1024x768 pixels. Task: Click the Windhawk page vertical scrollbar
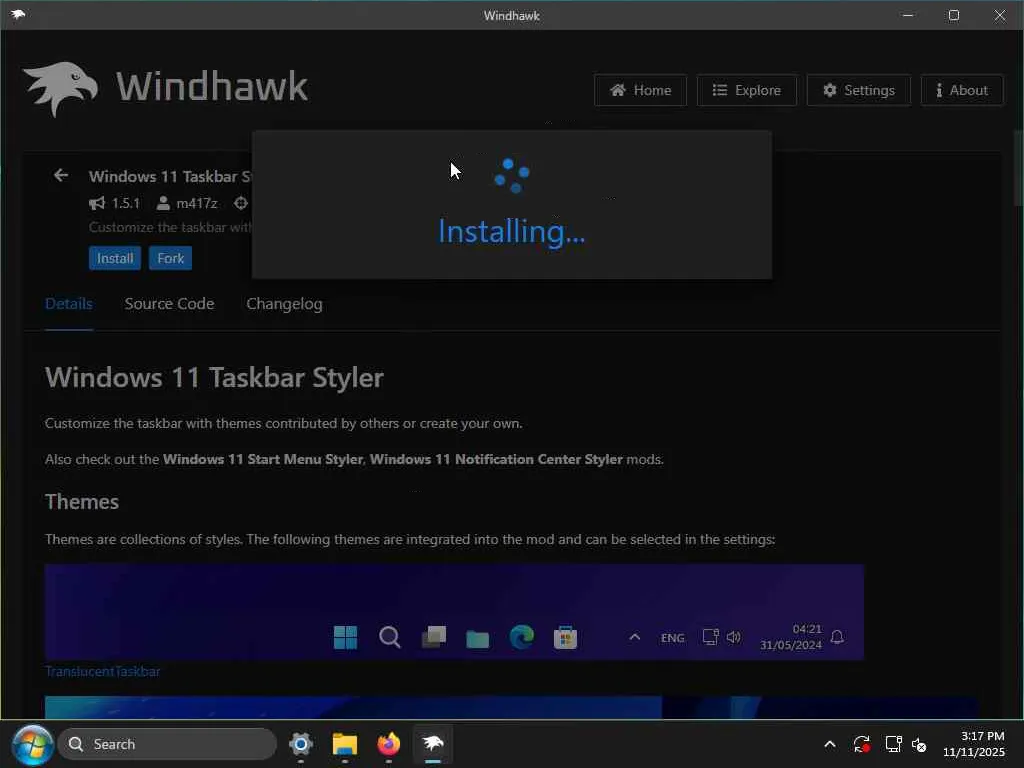click(x=1019, y=168)
